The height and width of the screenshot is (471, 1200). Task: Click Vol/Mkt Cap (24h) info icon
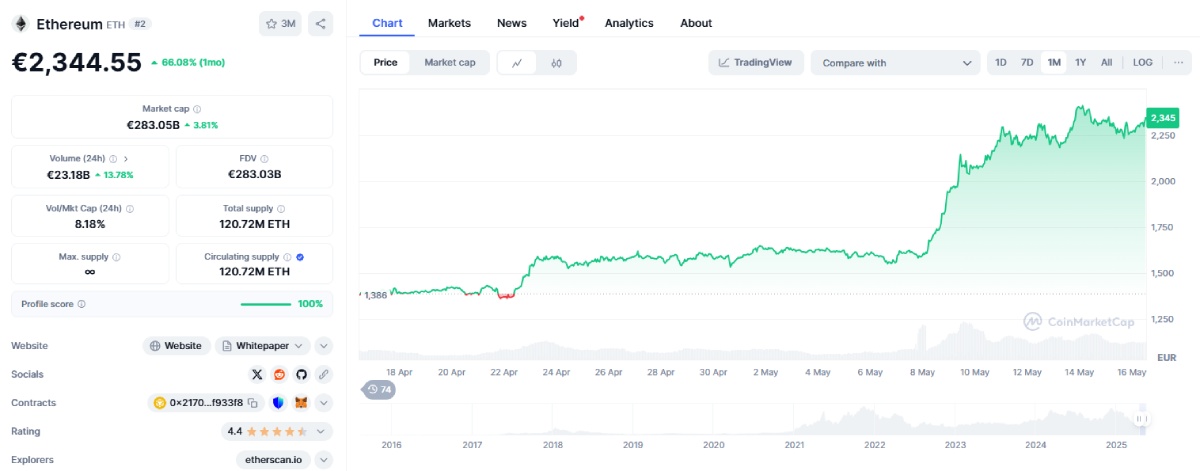click(x=130, y=208)
